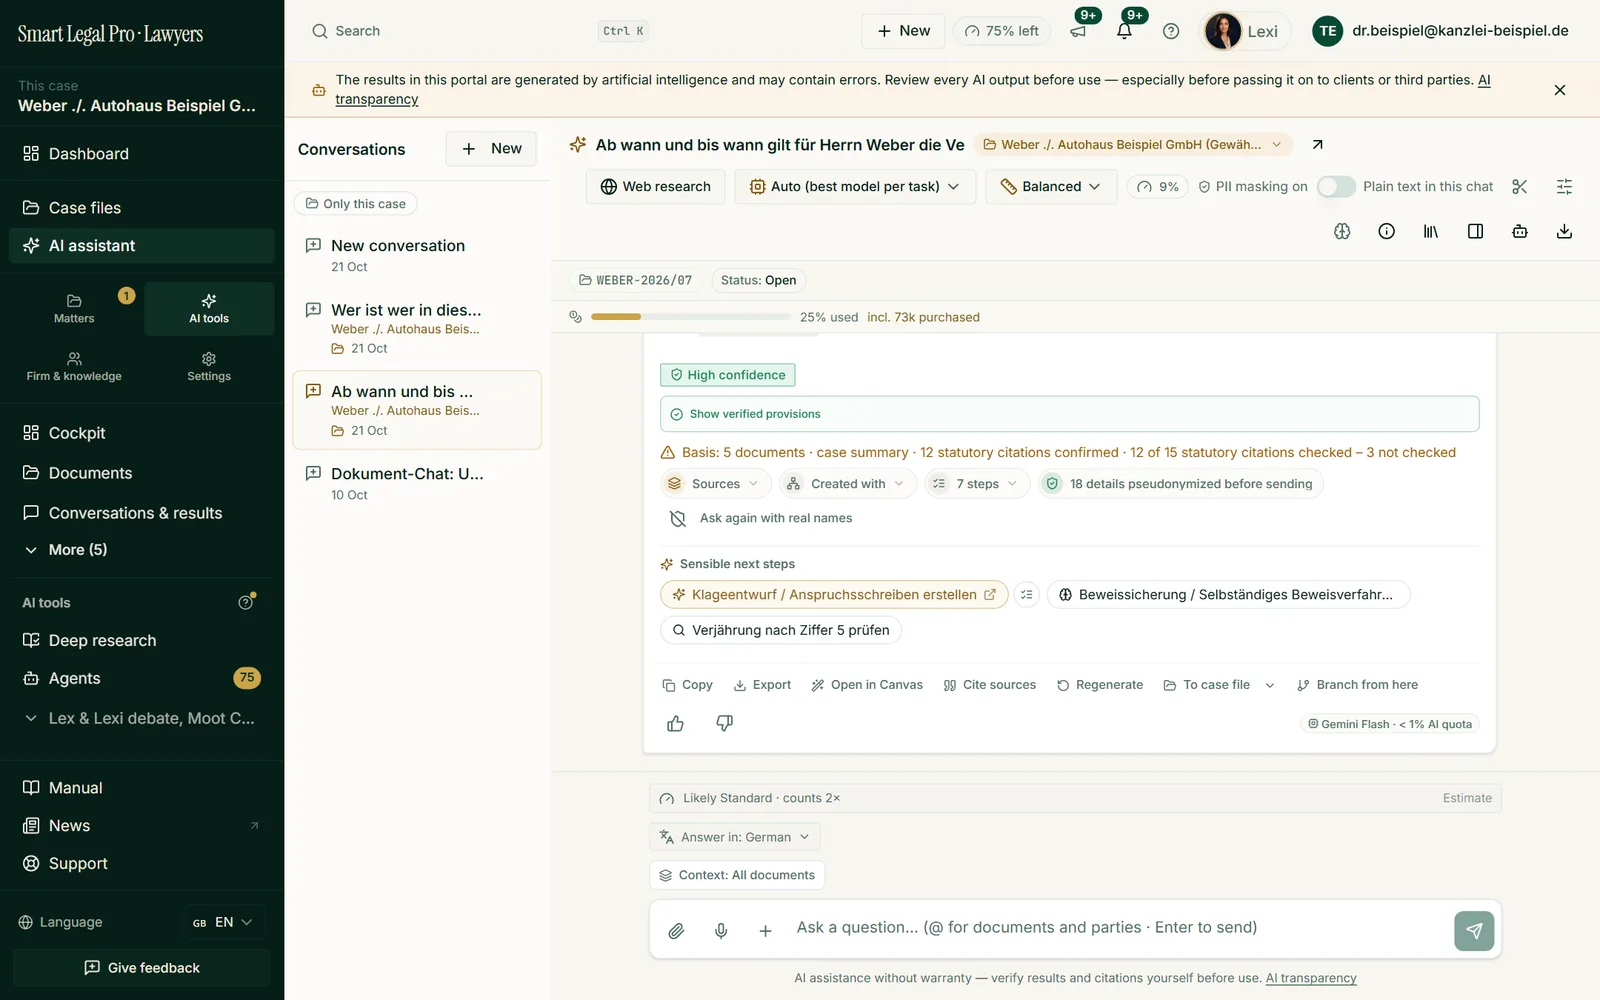Open the Balanced mode dropdown
Viewport: 1600px width, 1000px height.
pos(1051,187)
